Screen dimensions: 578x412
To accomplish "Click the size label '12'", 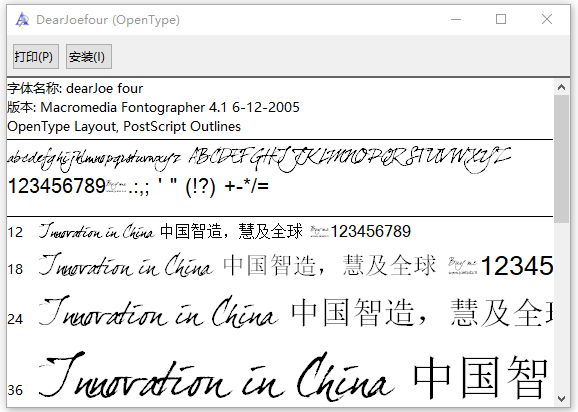I will [x=15, y=233].
